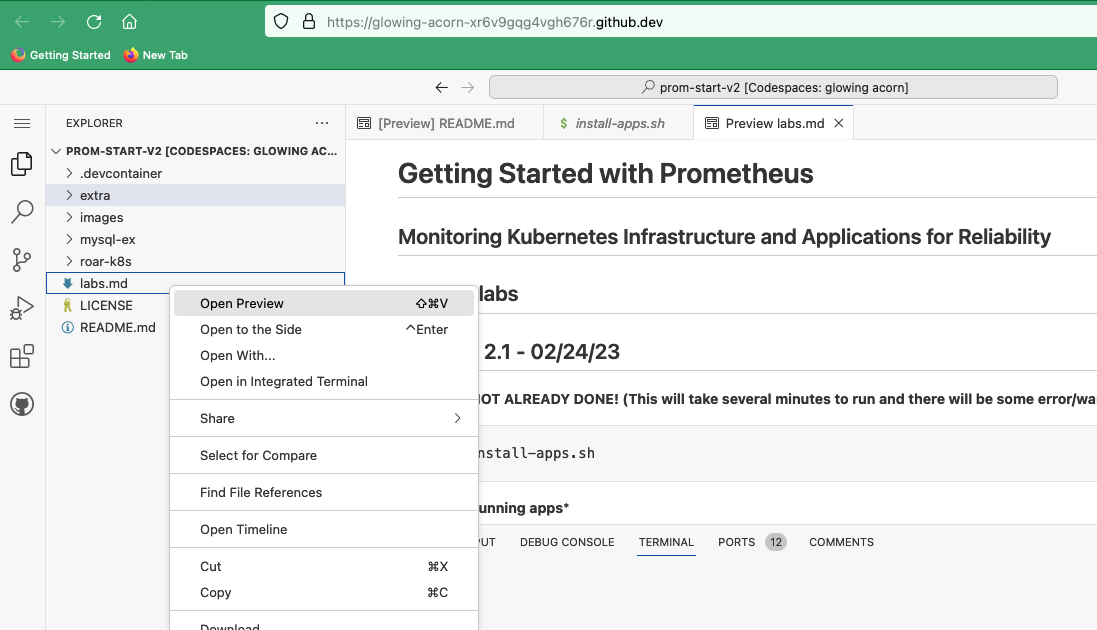Expand the mysql-ex folder
The height and width of the screenshot is (630, 1097).
coord(107,239)
